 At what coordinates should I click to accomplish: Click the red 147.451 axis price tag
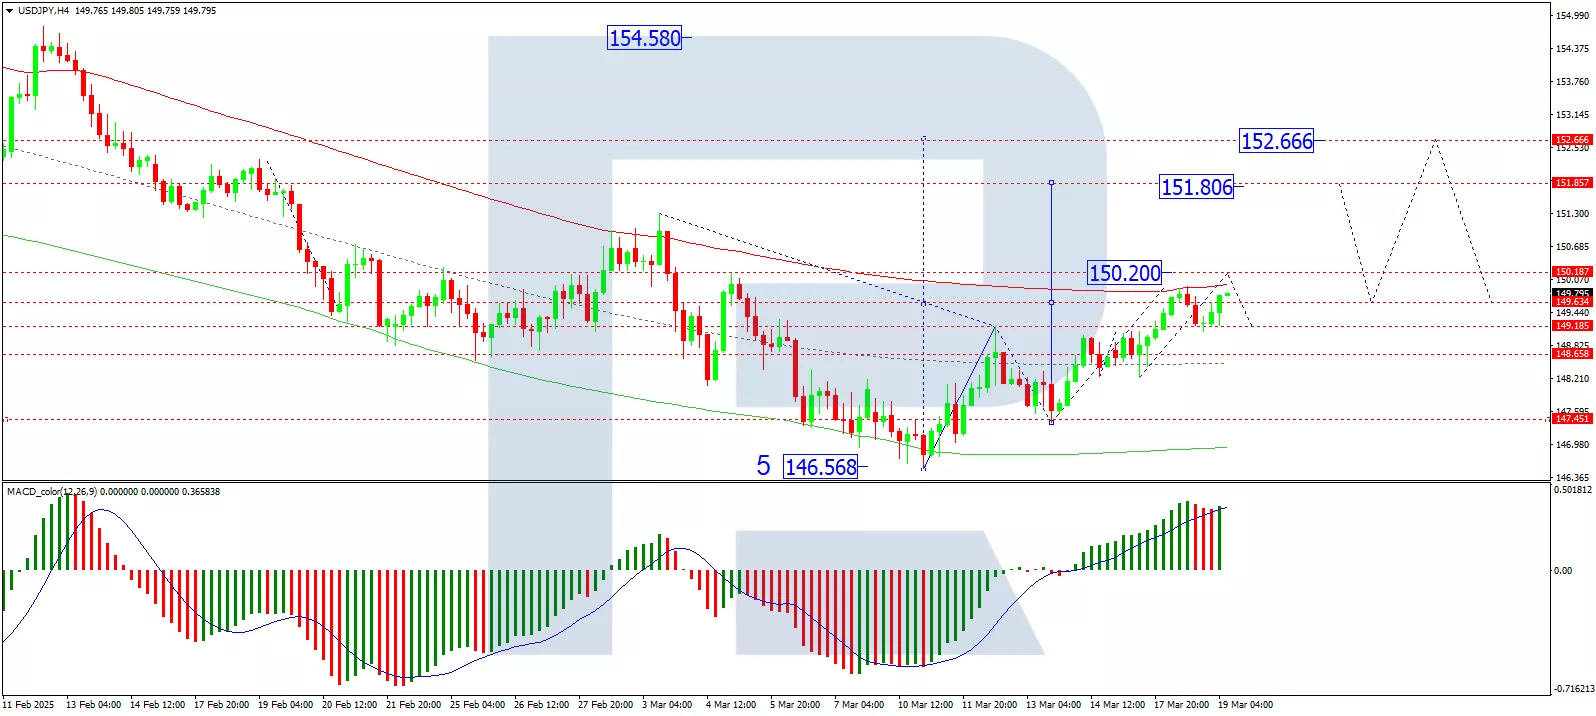pyautogui.click(x=1571, y=419)
